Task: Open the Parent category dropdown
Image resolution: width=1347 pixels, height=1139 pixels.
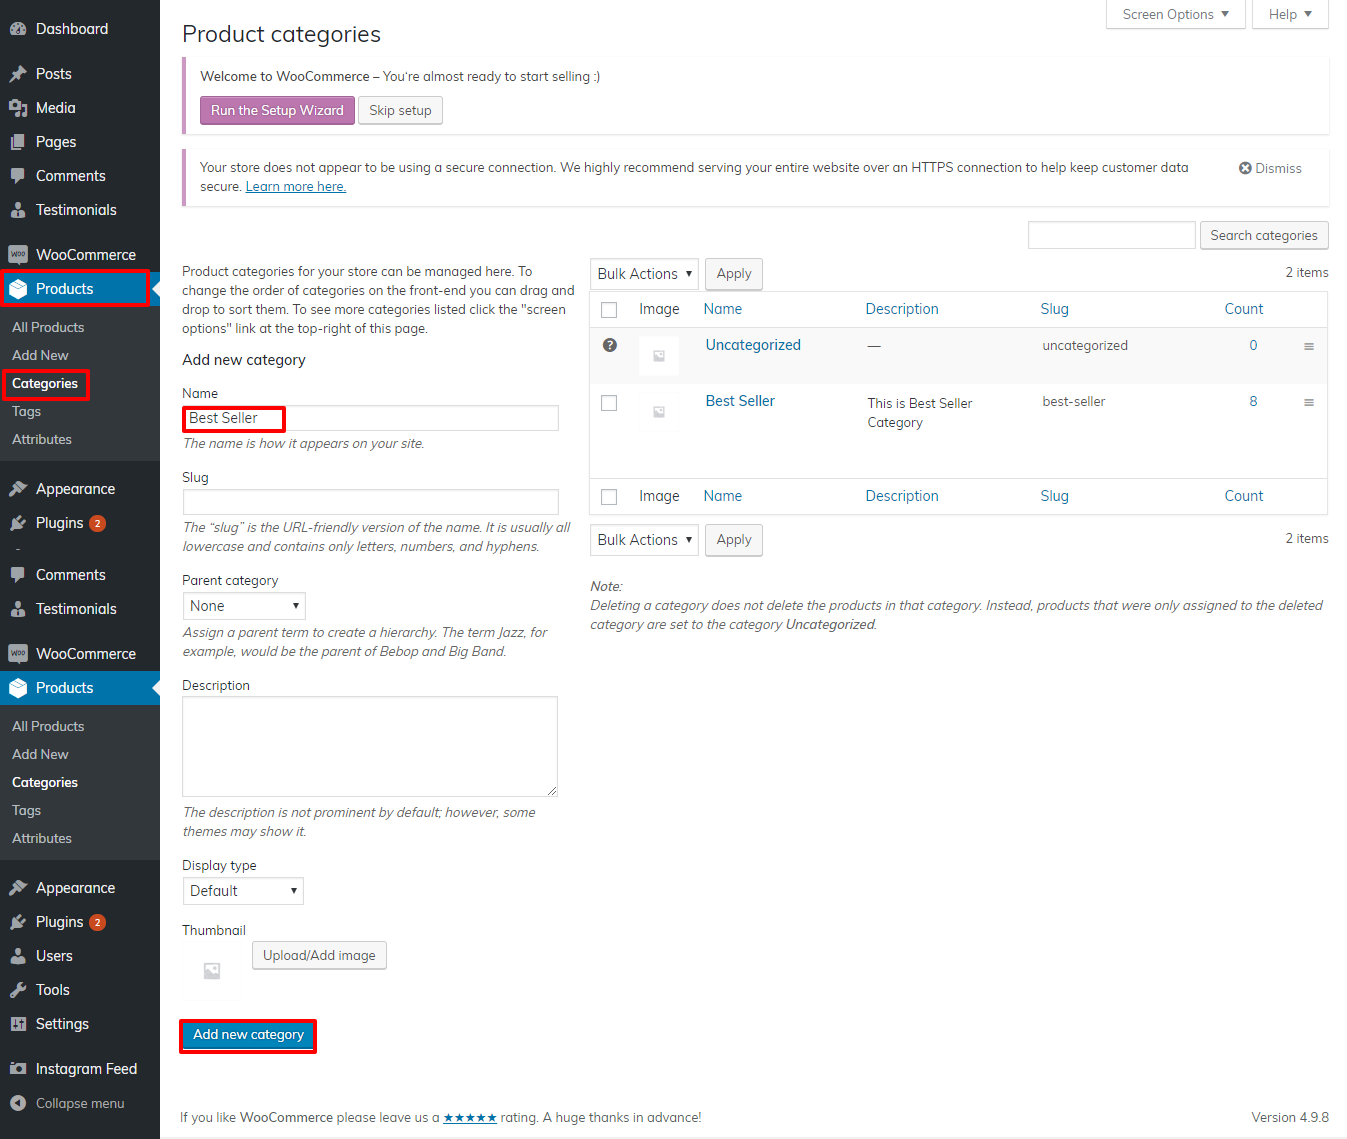Action: click(x=244, y=606)
